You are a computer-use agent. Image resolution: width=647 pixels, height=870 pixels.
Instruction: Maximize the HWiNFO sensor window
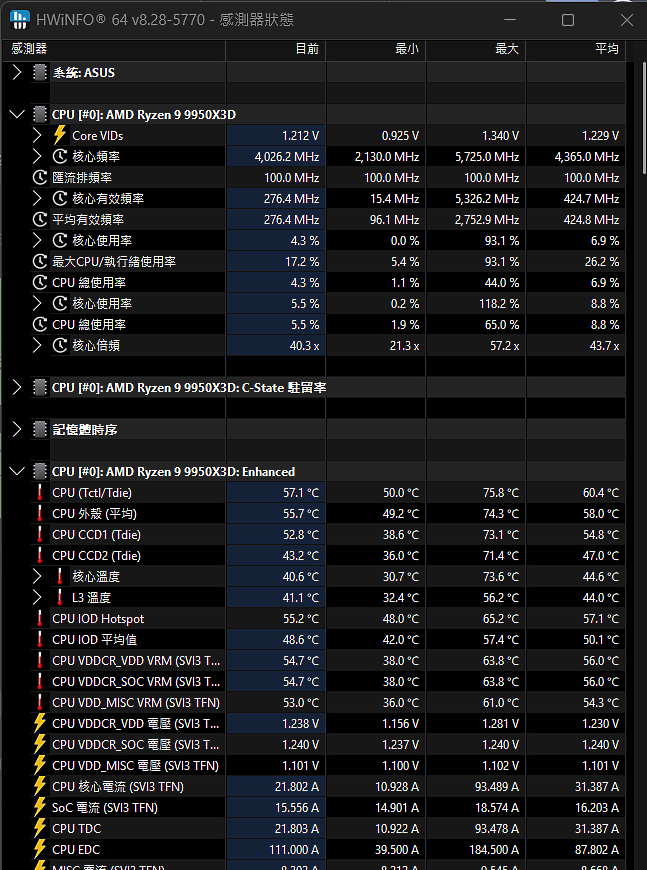pos(568,20)
